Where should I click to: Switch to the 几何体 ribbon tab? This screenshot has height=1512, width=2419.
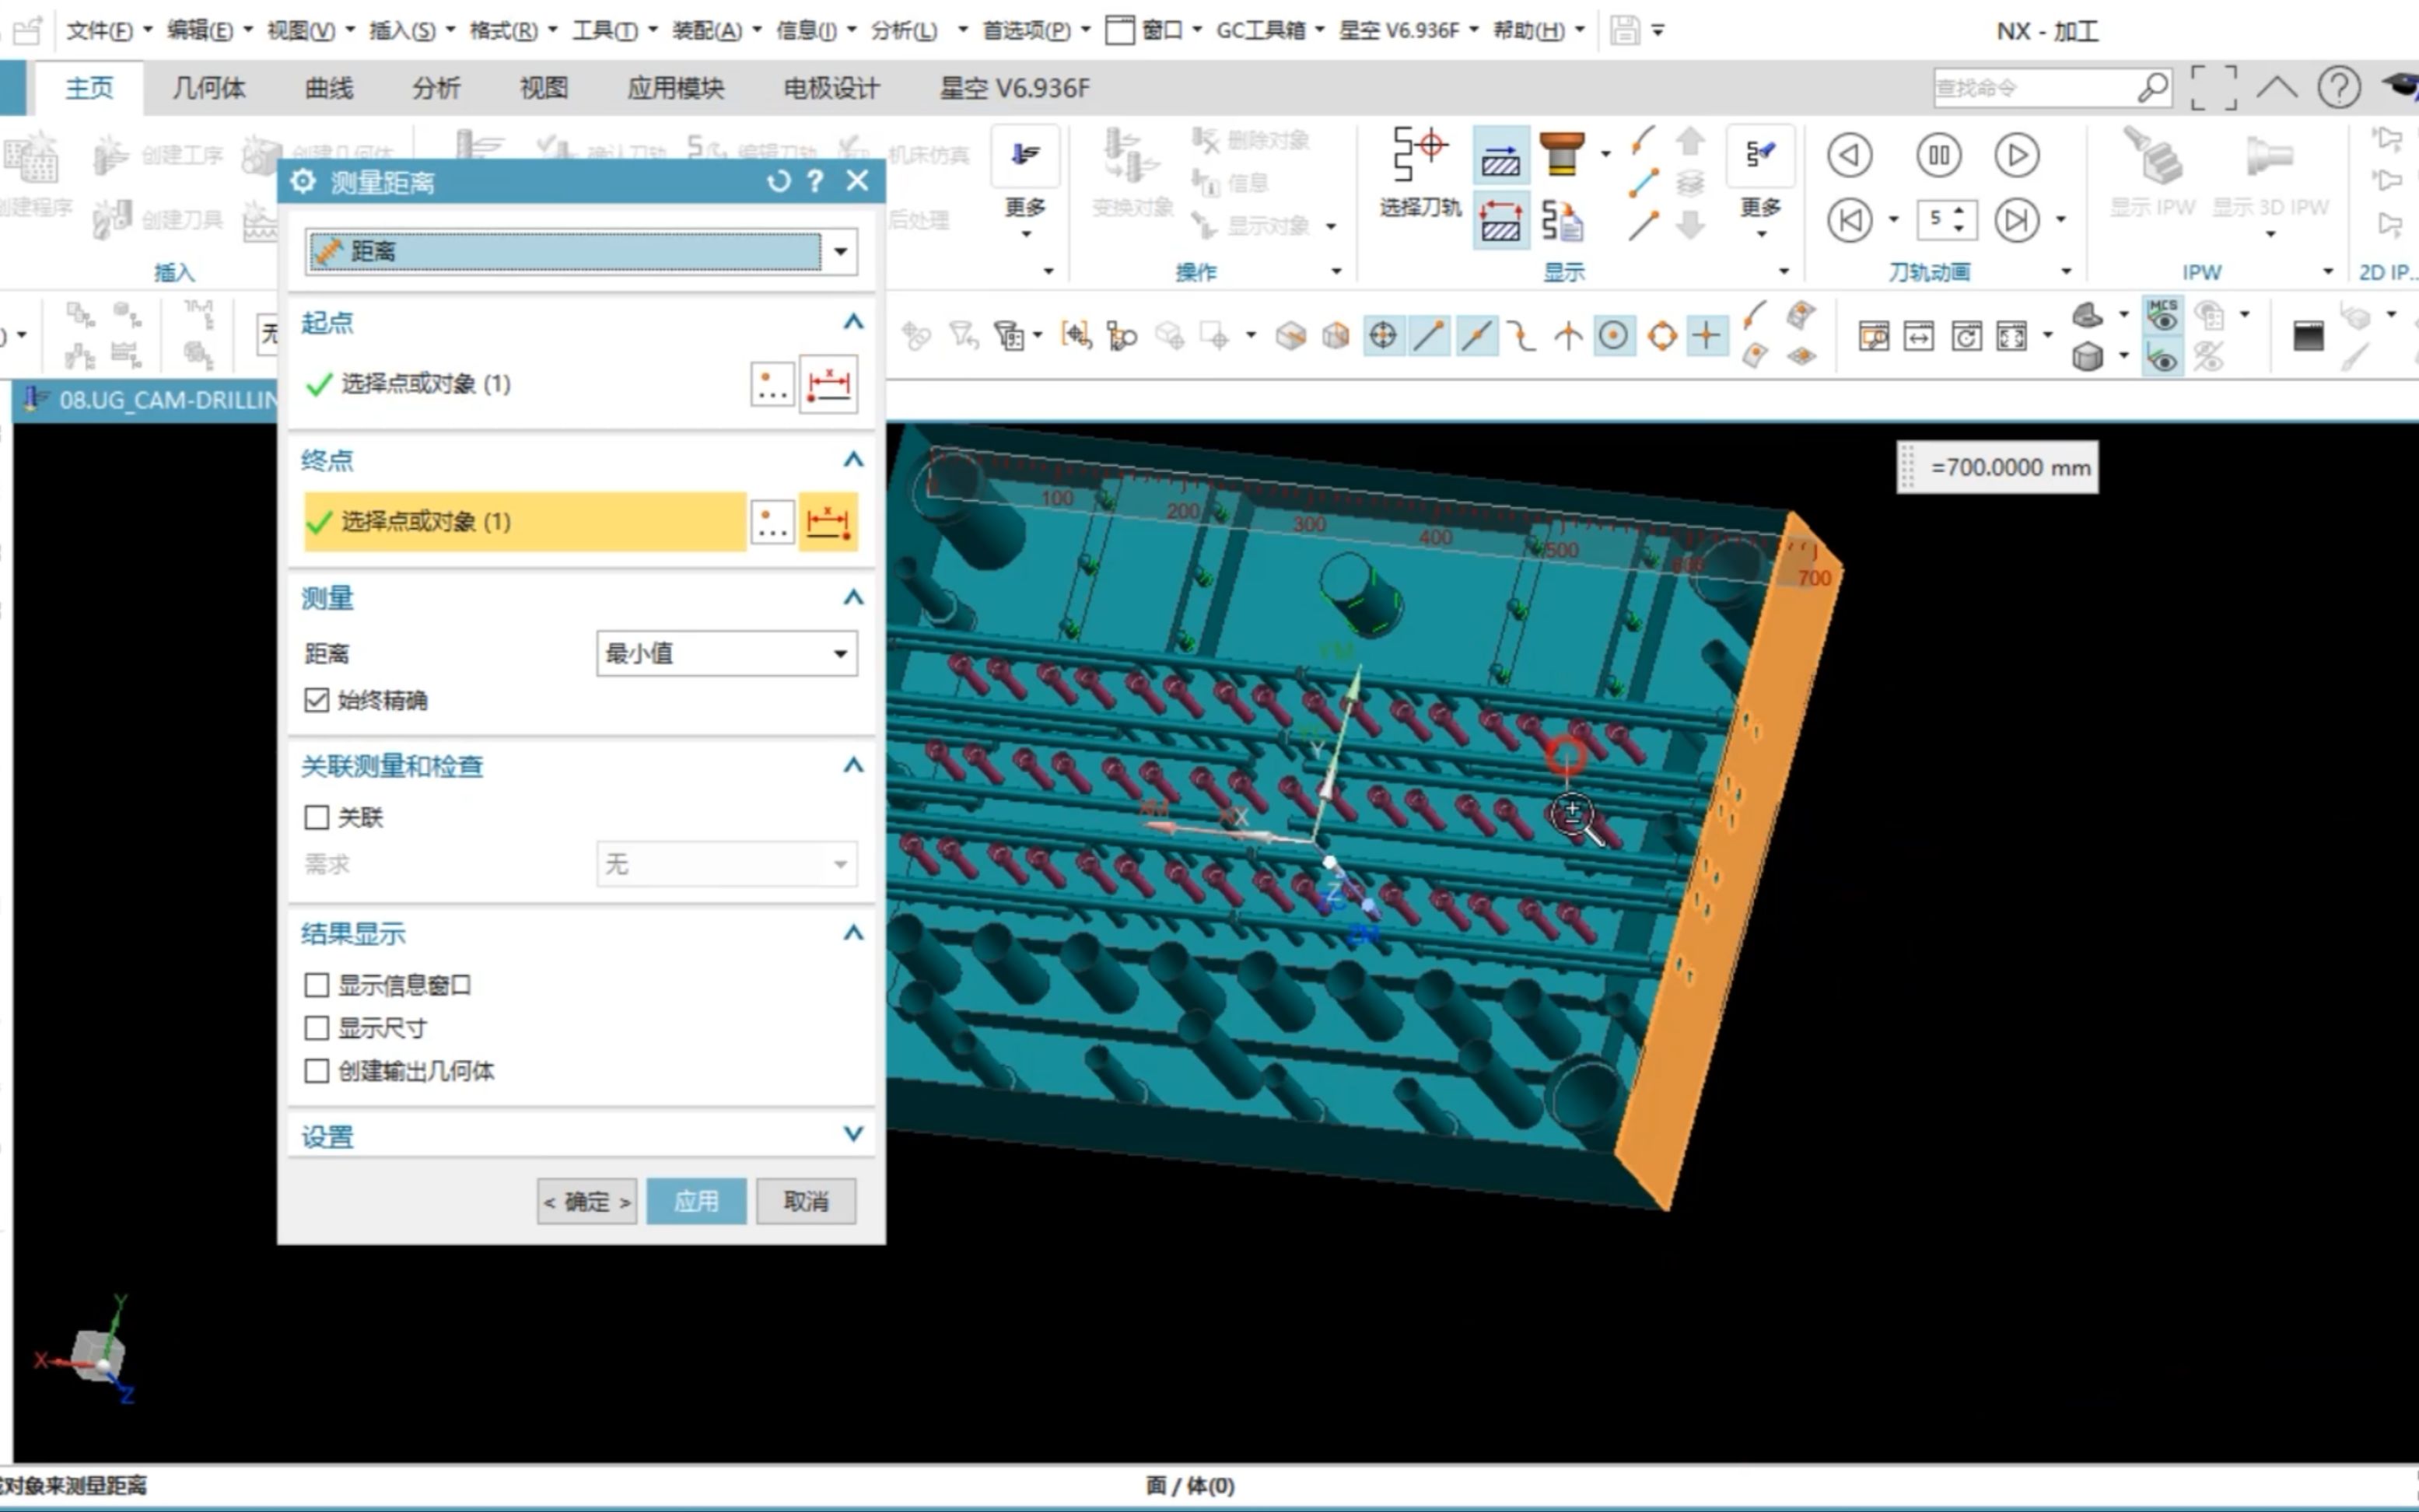(208, 88)
